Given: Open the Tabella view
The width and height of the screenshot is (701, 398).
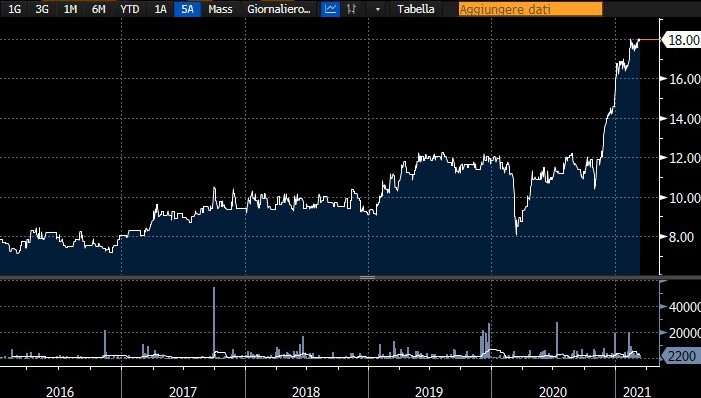Looking at the screenshot, I should point(416,9).
